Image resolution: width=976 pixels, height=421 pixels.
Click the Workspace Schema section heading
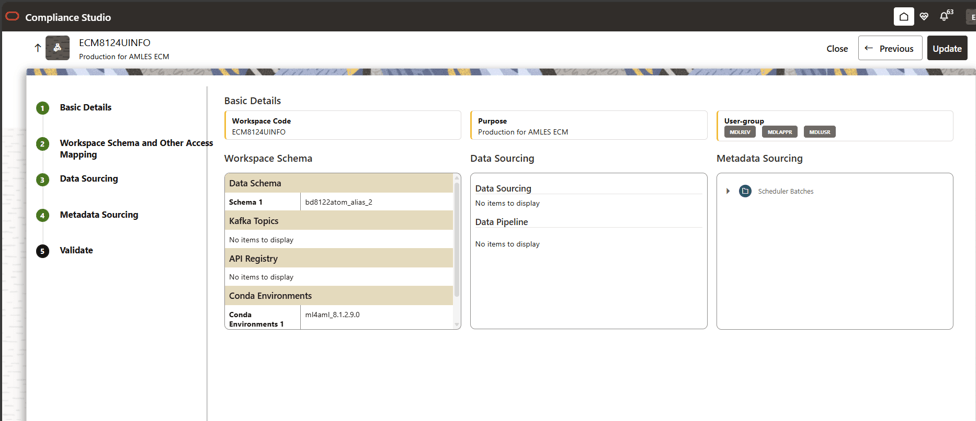pos(268,158)
